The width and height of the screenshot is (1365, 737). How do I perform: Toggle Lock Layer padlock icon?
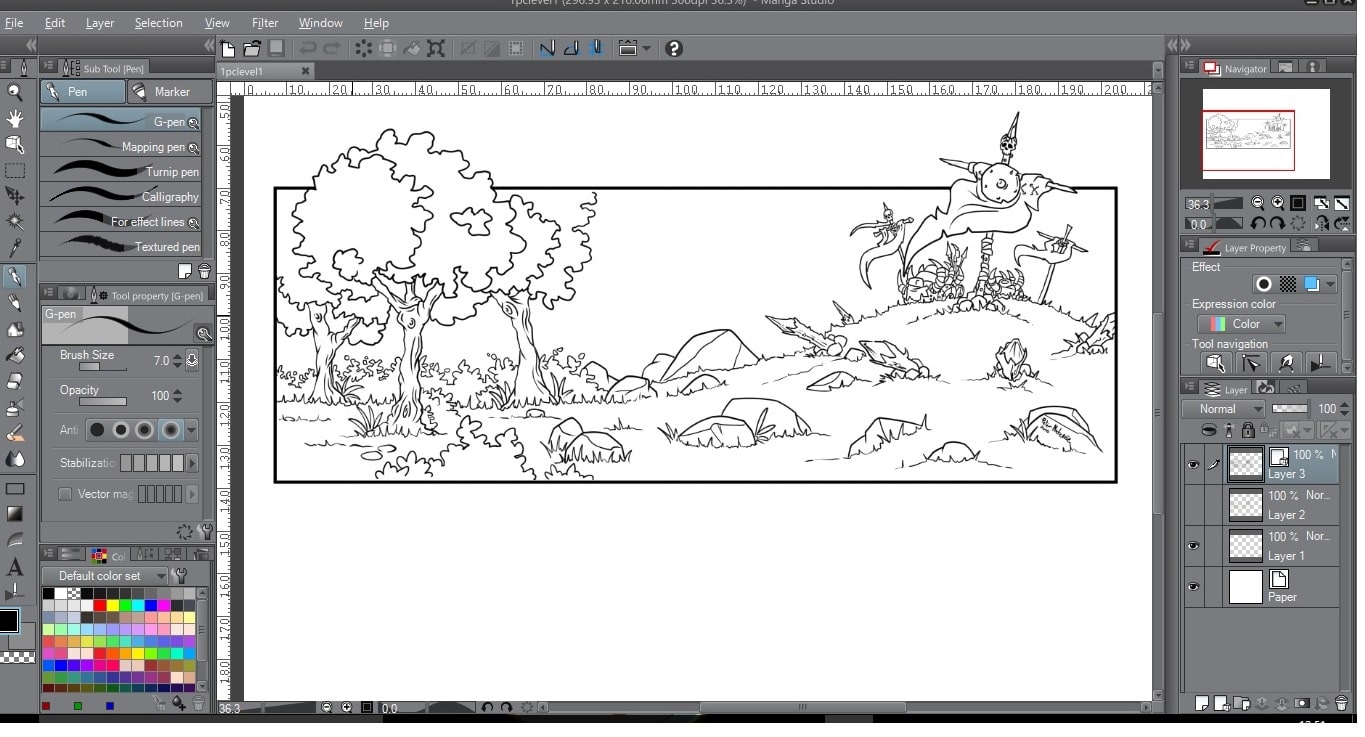[1248, 431]
